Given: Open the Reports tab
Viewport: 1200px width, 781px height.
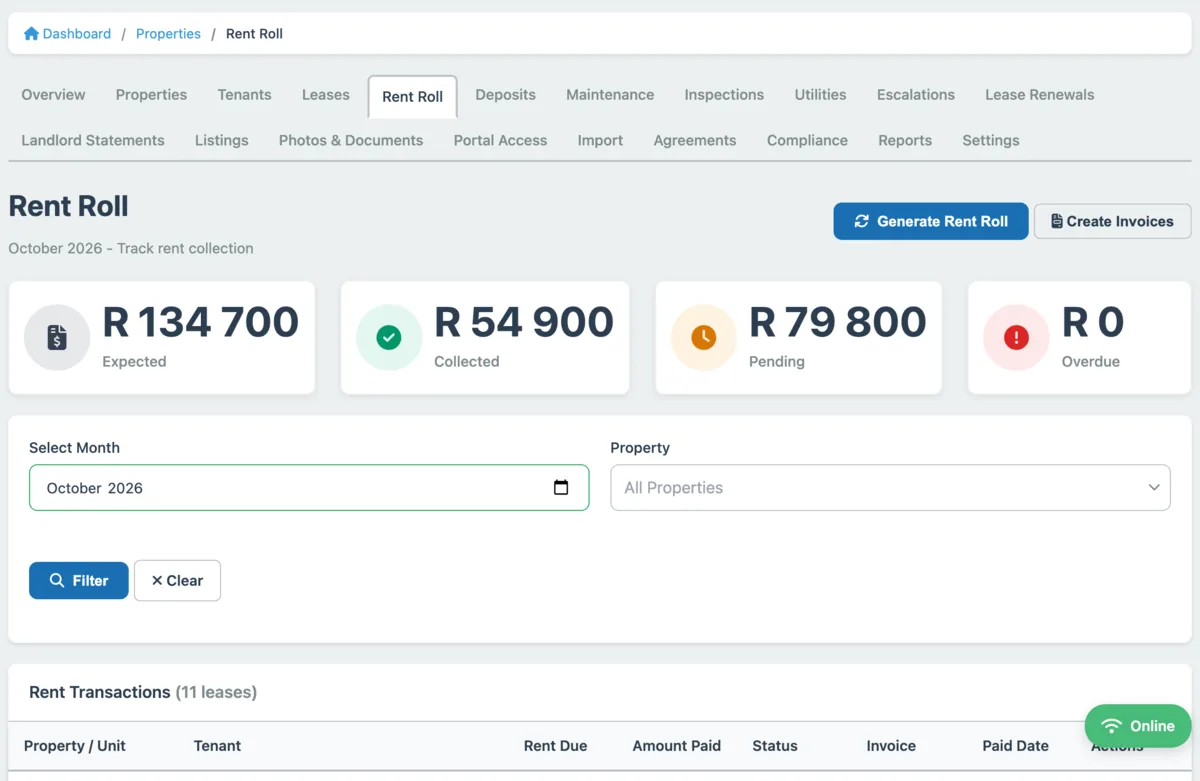Looking at the screenshot, I should click(x=905, y=141).
